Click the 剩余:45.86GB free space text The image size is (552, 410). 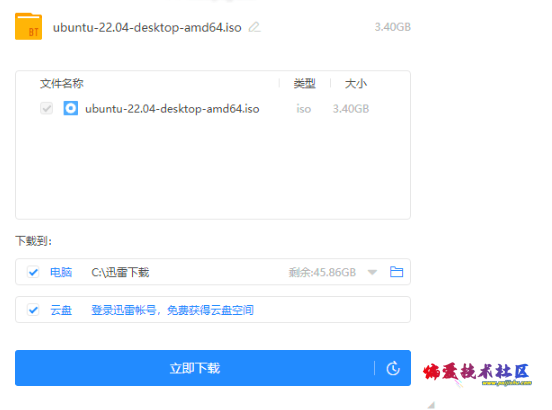click(x=322, y=272)
